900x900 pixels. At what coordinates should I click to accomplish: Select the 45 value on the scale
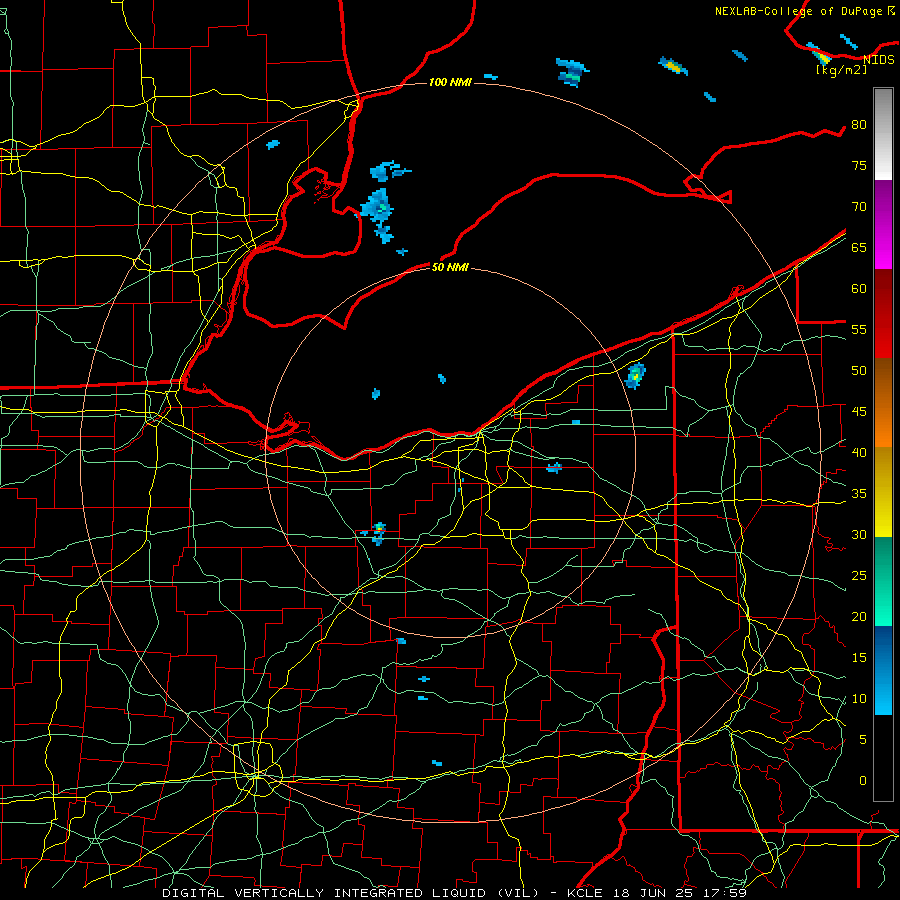tap(859, 412)
